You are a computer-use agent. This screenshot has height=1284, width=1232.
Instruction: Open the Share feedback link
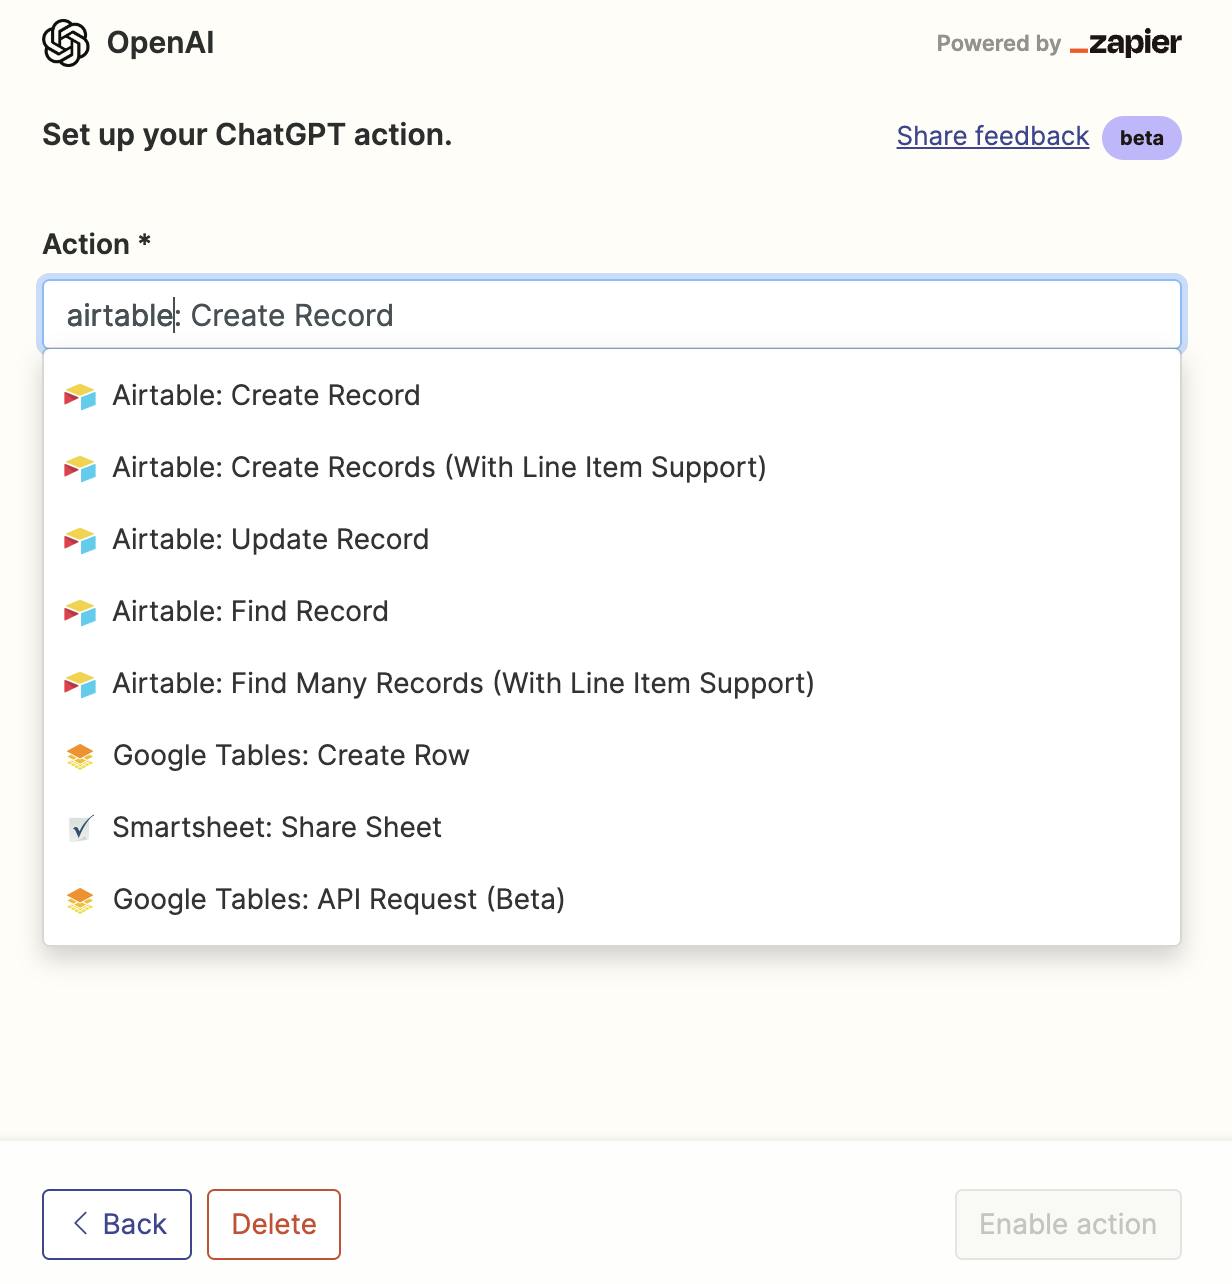[992, 136]
